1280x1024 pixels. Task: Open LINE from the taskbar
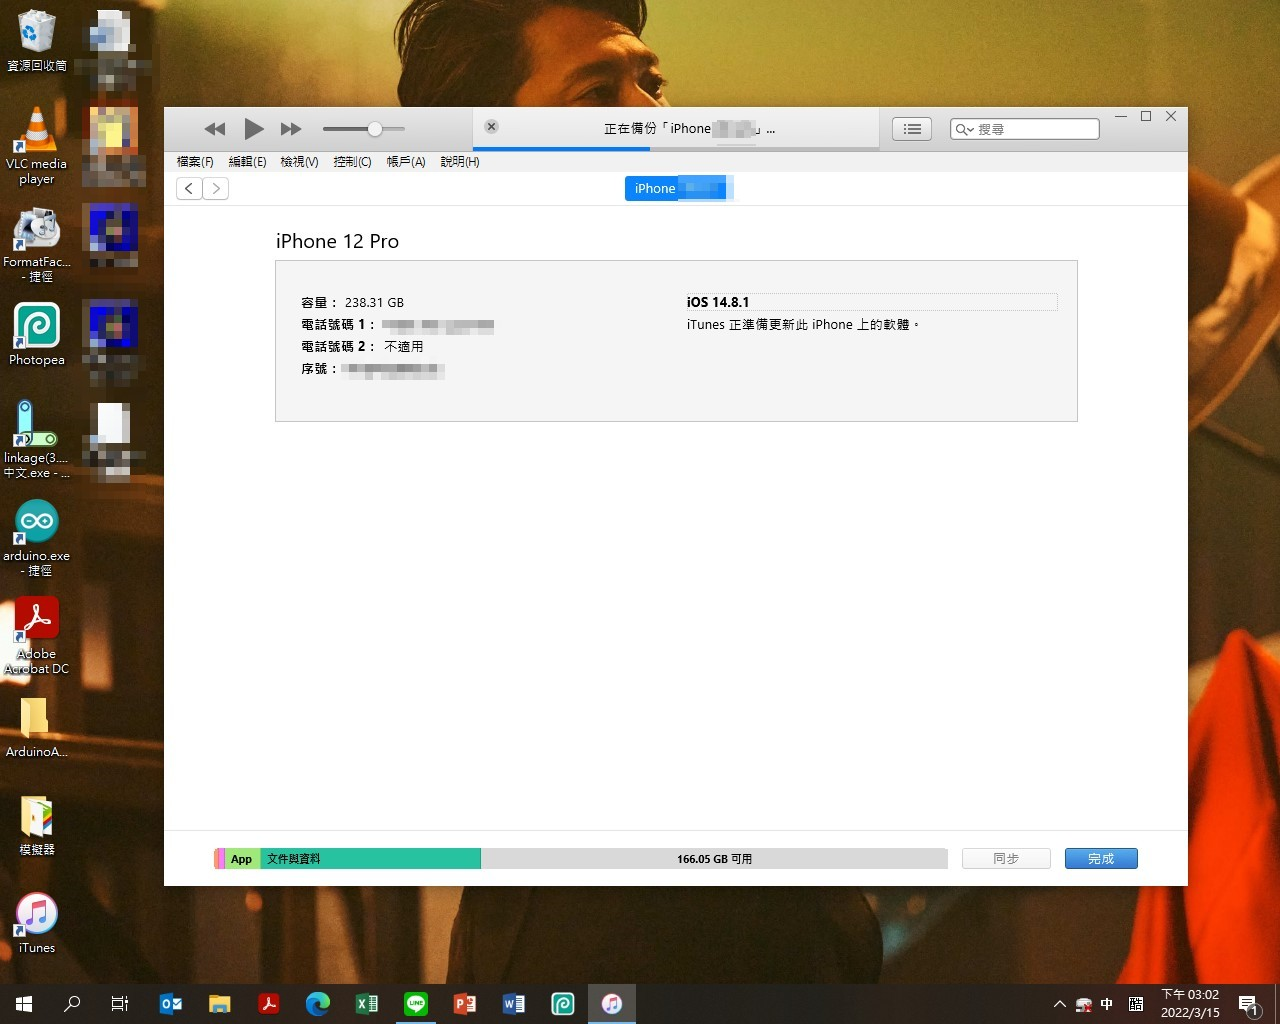click(416, 1004)
